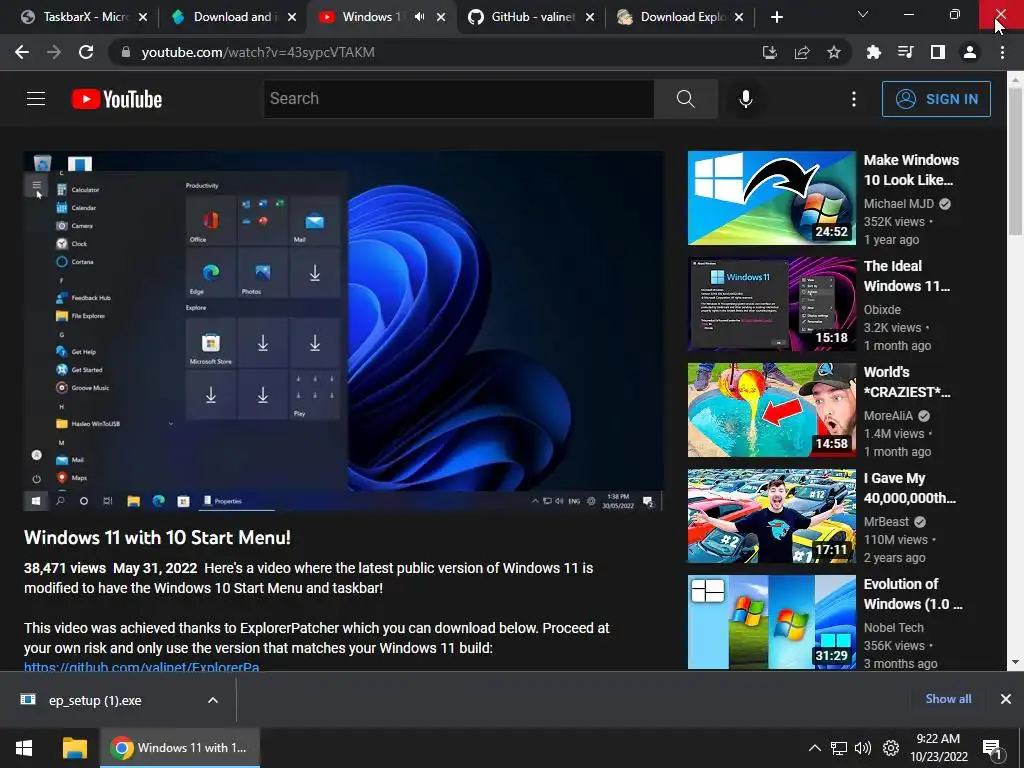The image size is (1024, 768).
Task: Click the gear tray icon
Action: (x=891, y=748)
